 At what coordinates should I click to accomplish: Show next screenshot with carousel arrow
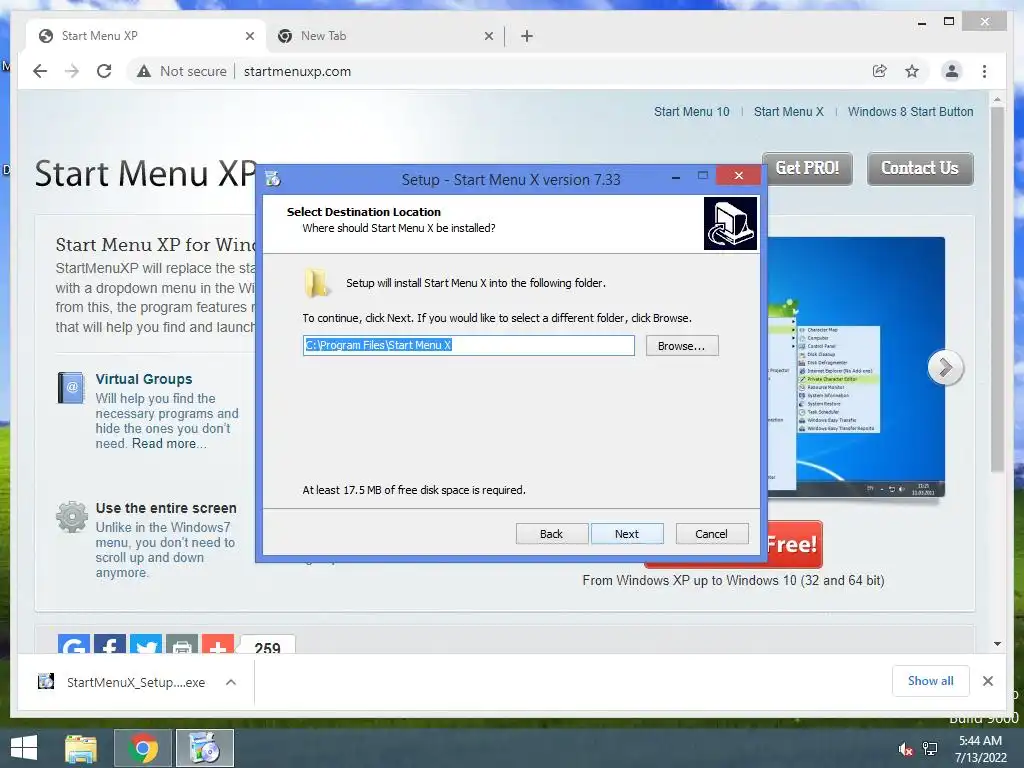(x=945, y=368)
